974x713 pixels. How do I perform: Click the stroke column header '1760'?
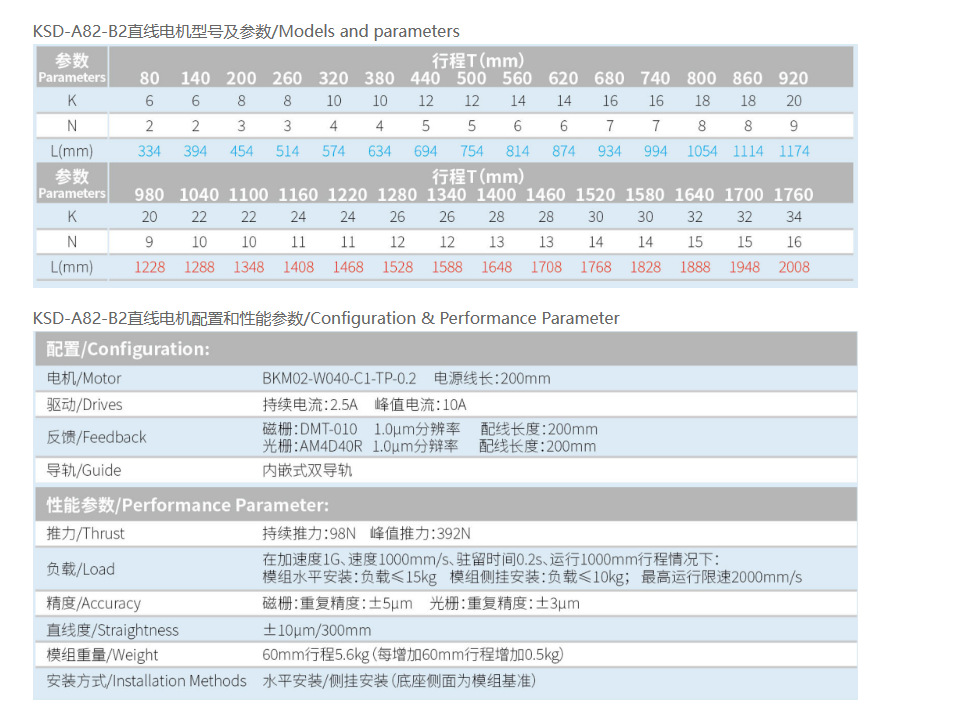[x=793, y=195]
